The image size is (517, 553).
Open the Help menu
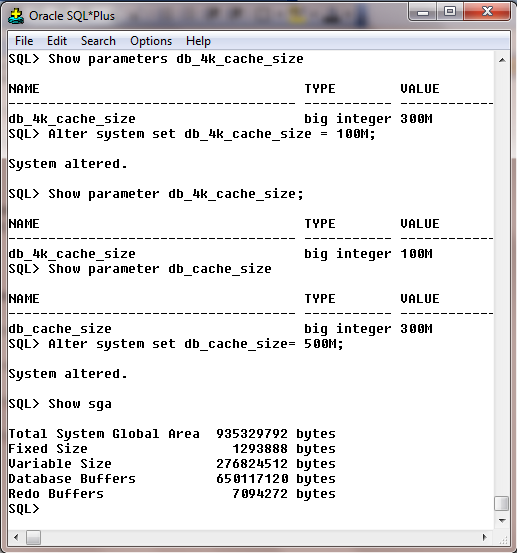coord(198,41)
